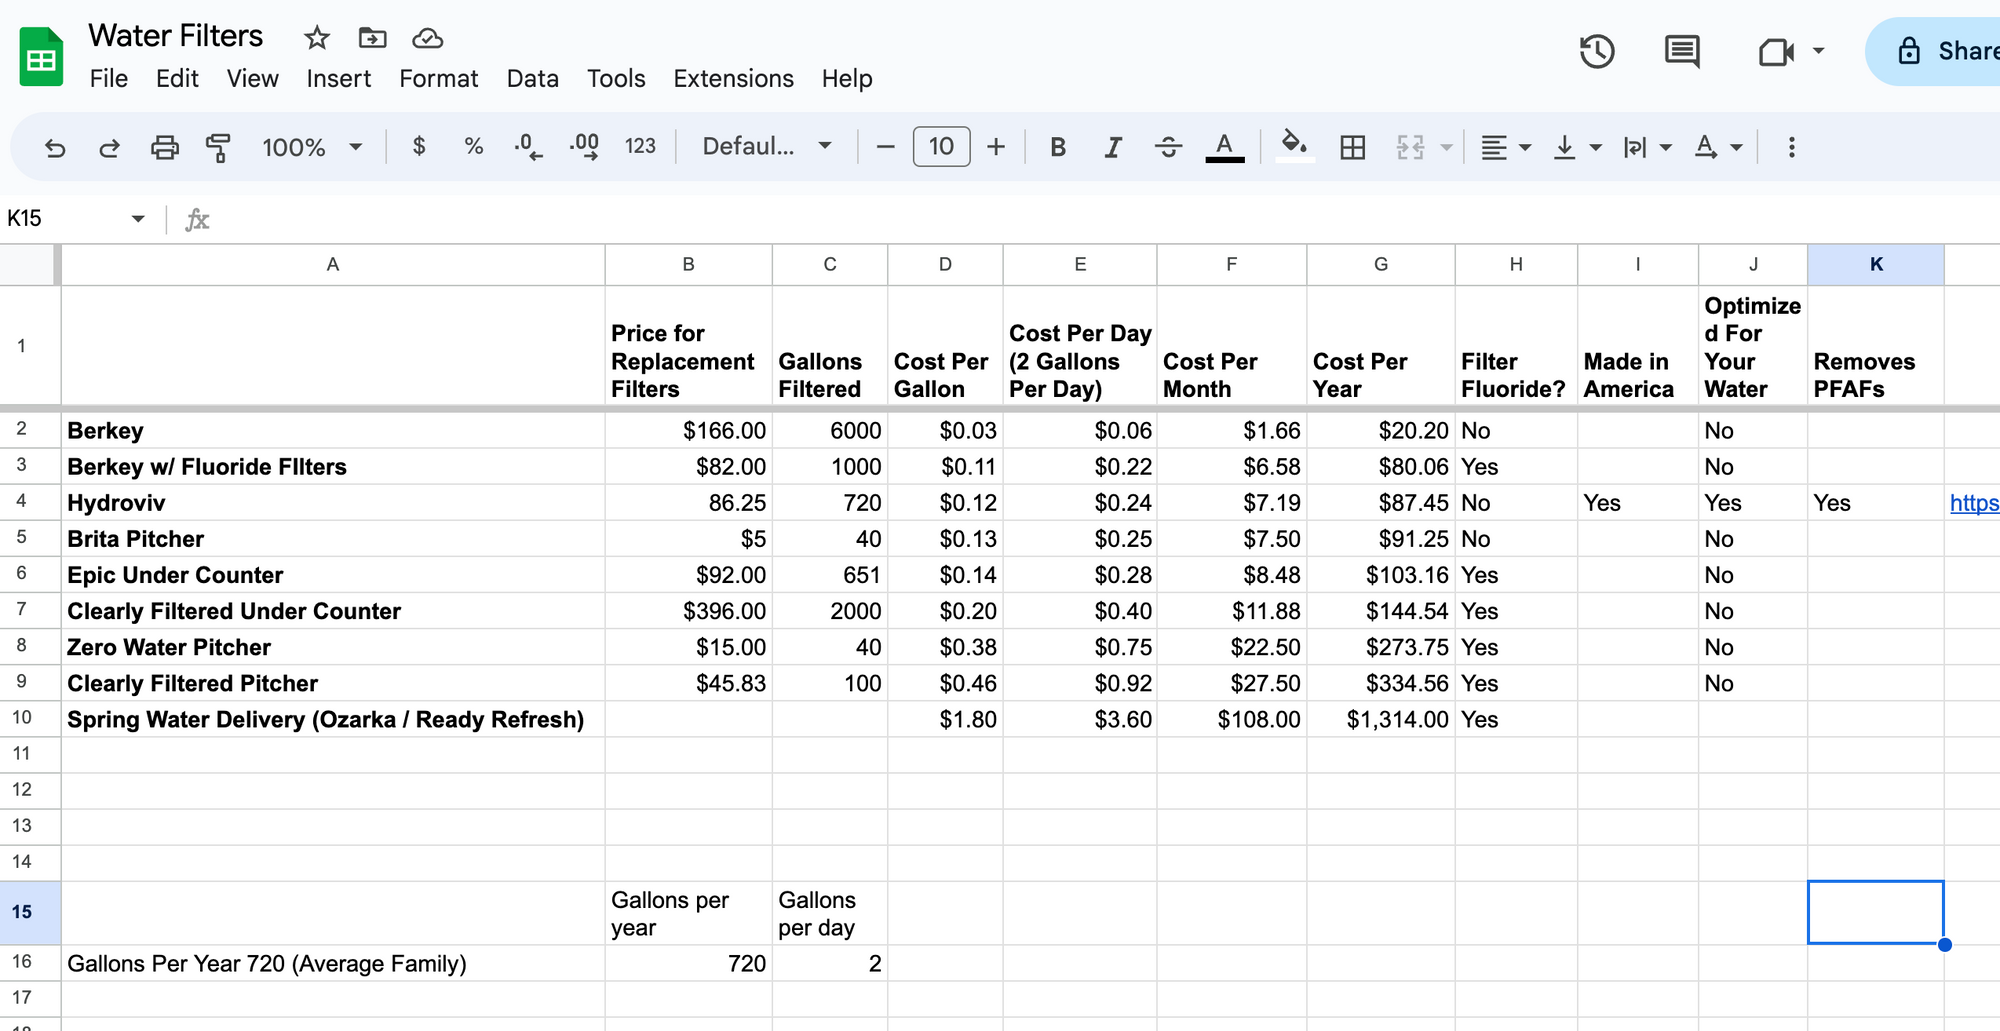The width and height of the screenshot is (2000, 1031).
Task: Print the spreadsheet with the printer icon
Action: tap(164, 148)
